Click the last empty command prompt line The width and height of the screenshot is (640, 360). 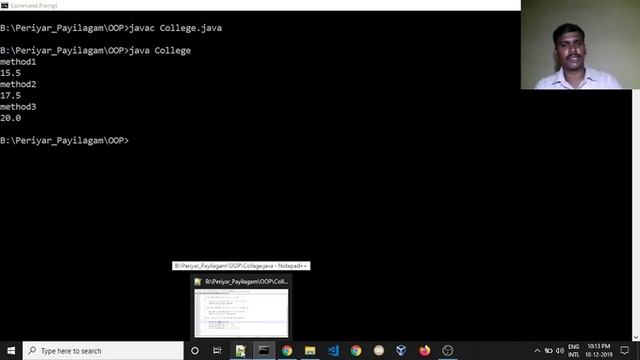[x=64, y=140]
